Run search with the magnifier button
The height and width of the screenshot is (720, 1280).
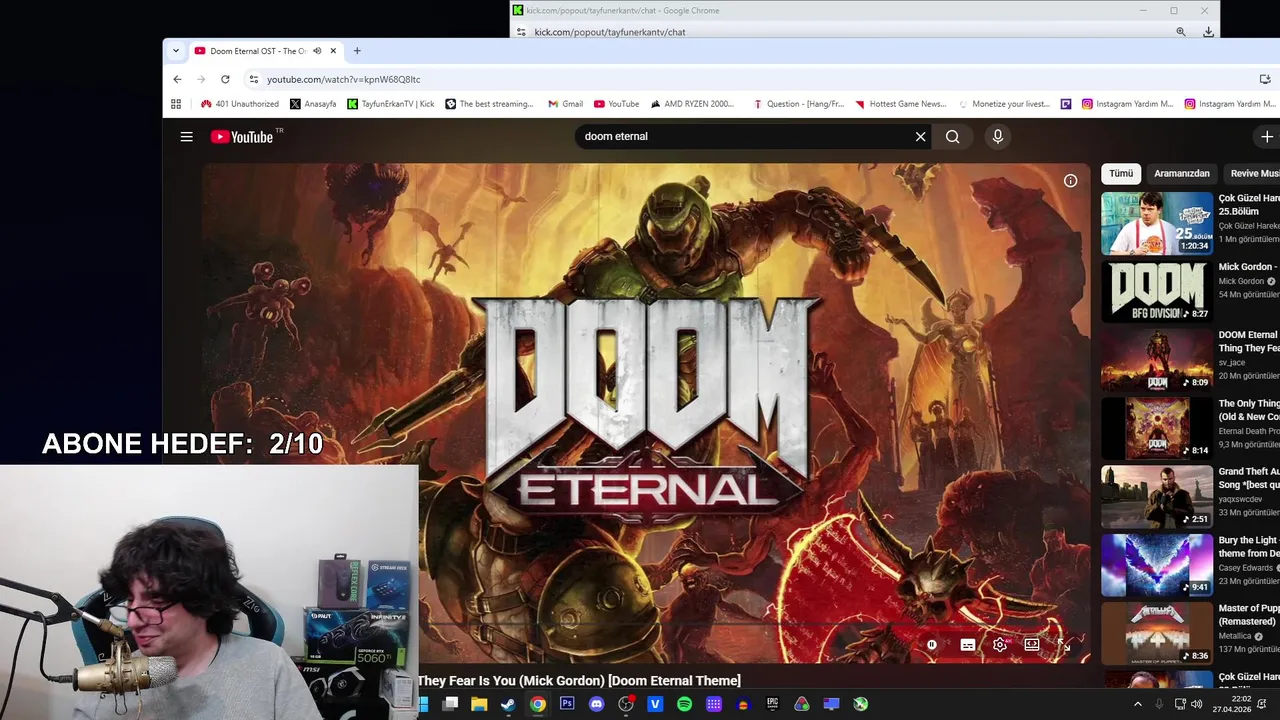point(952,137)
